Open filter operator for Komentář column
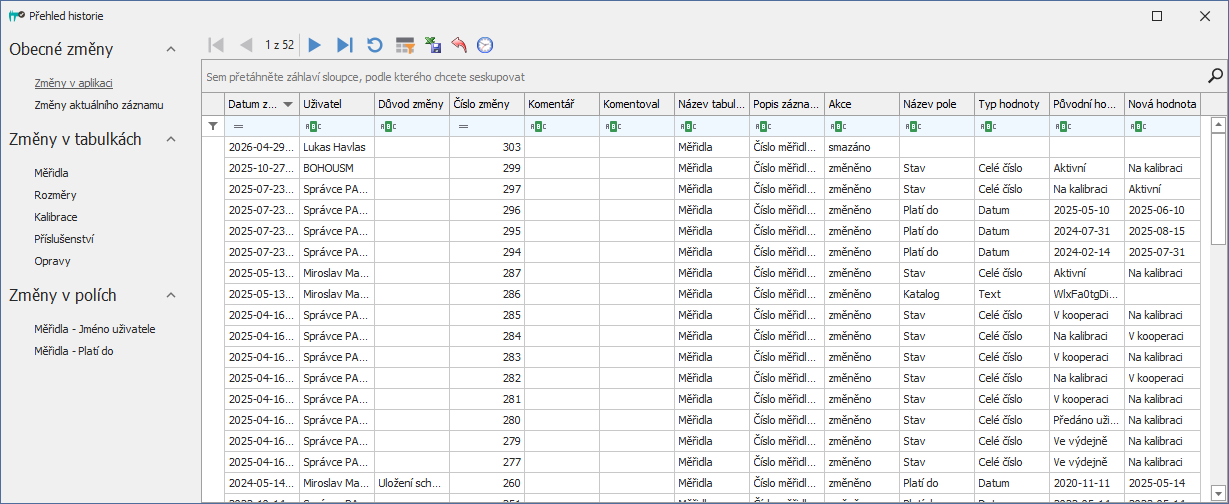This screenshot has width=1229, height=504. [x=537, y=126]
